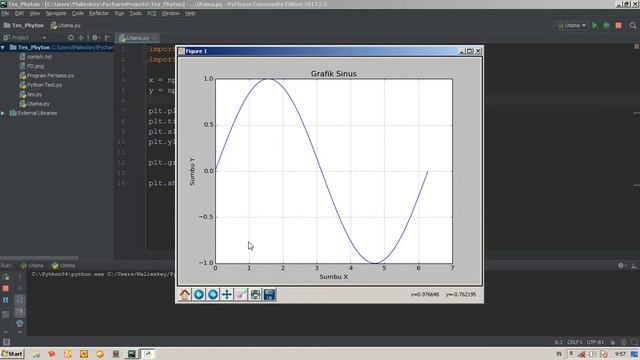
Task: Run Utama with the green play button
Action: click(595, 25)
